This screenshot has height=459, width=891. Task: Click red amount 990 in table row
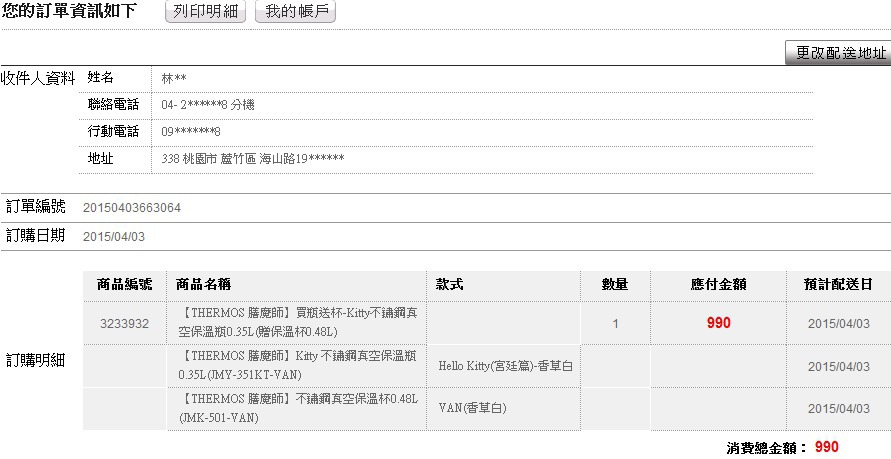coord(718,323)
